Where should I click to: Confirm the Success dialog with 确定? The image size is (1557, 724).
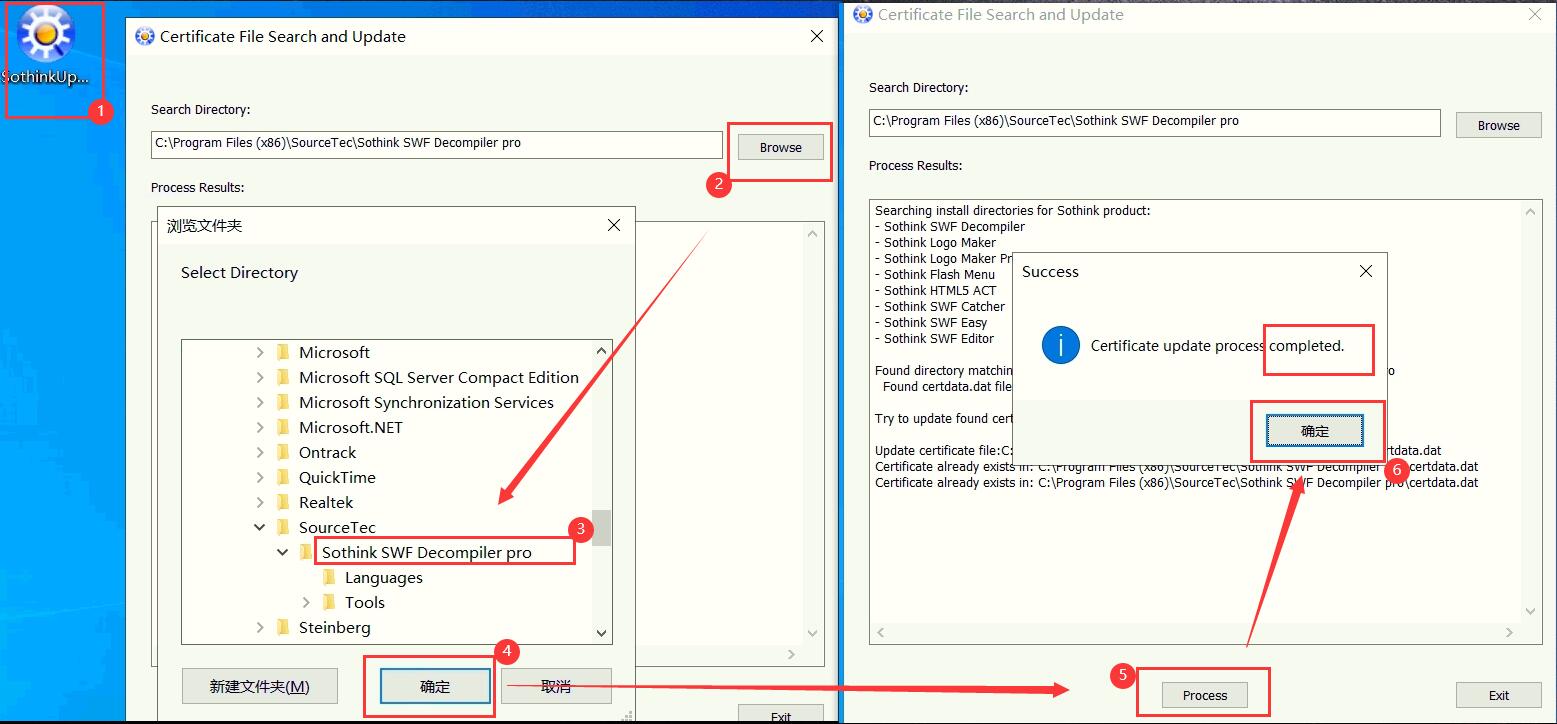point(1314,431)
